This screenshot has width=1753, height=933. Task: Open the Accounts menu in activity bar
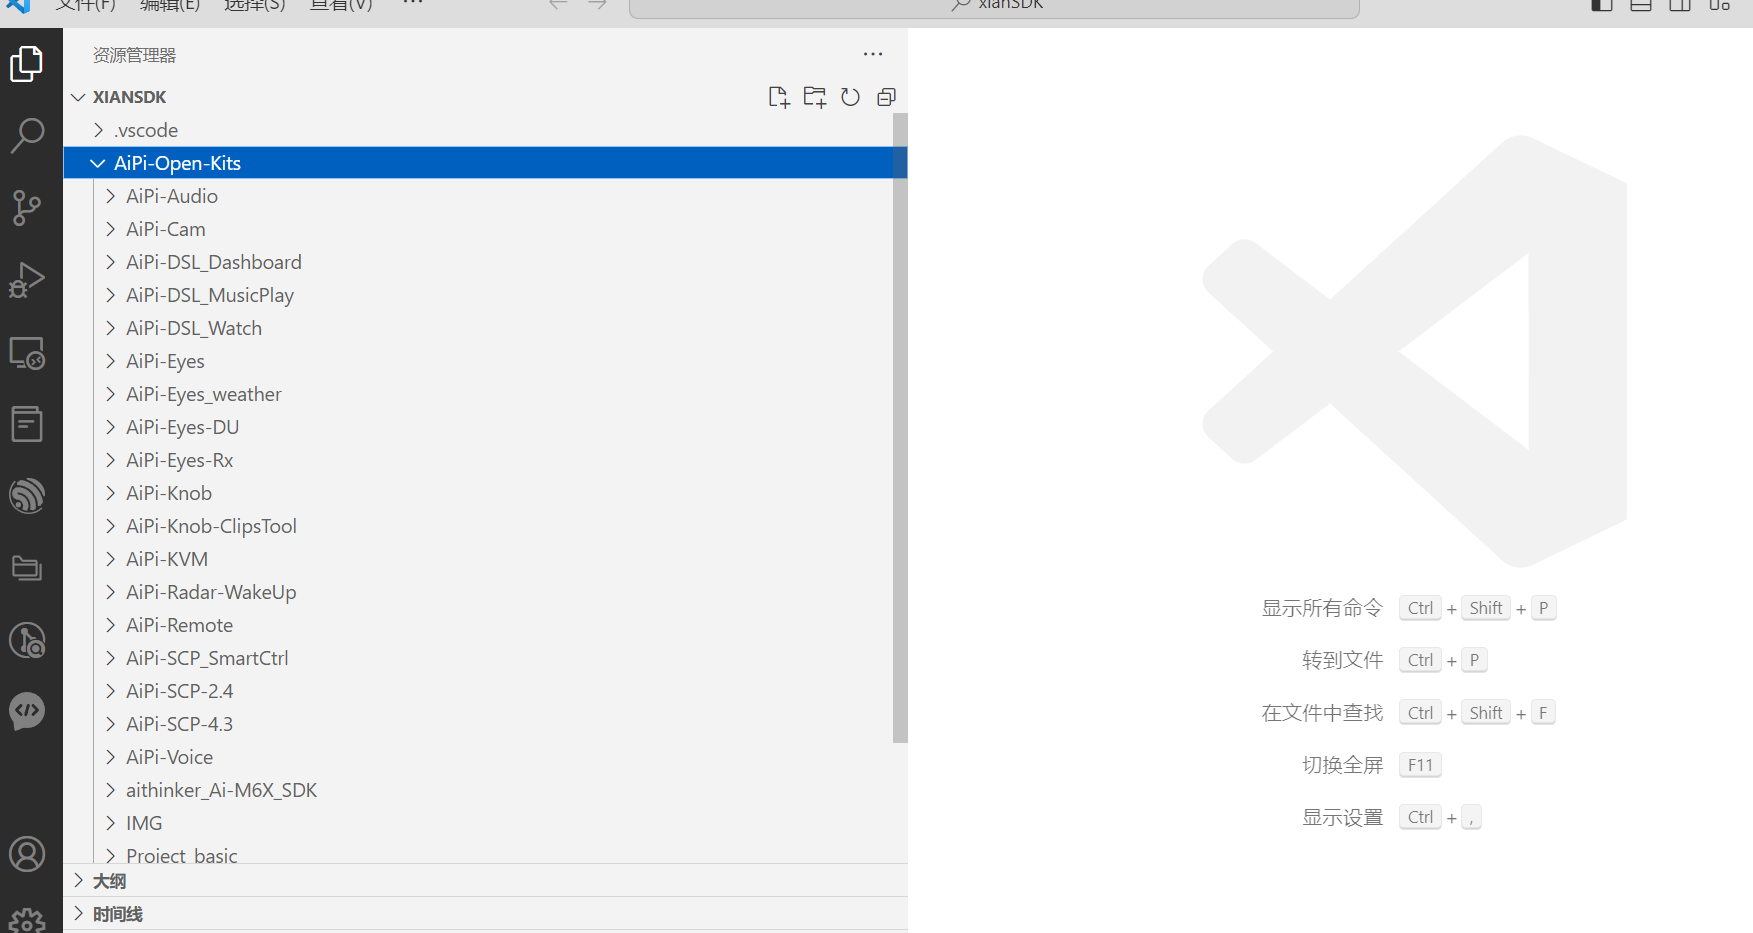[x=27, y=854]
